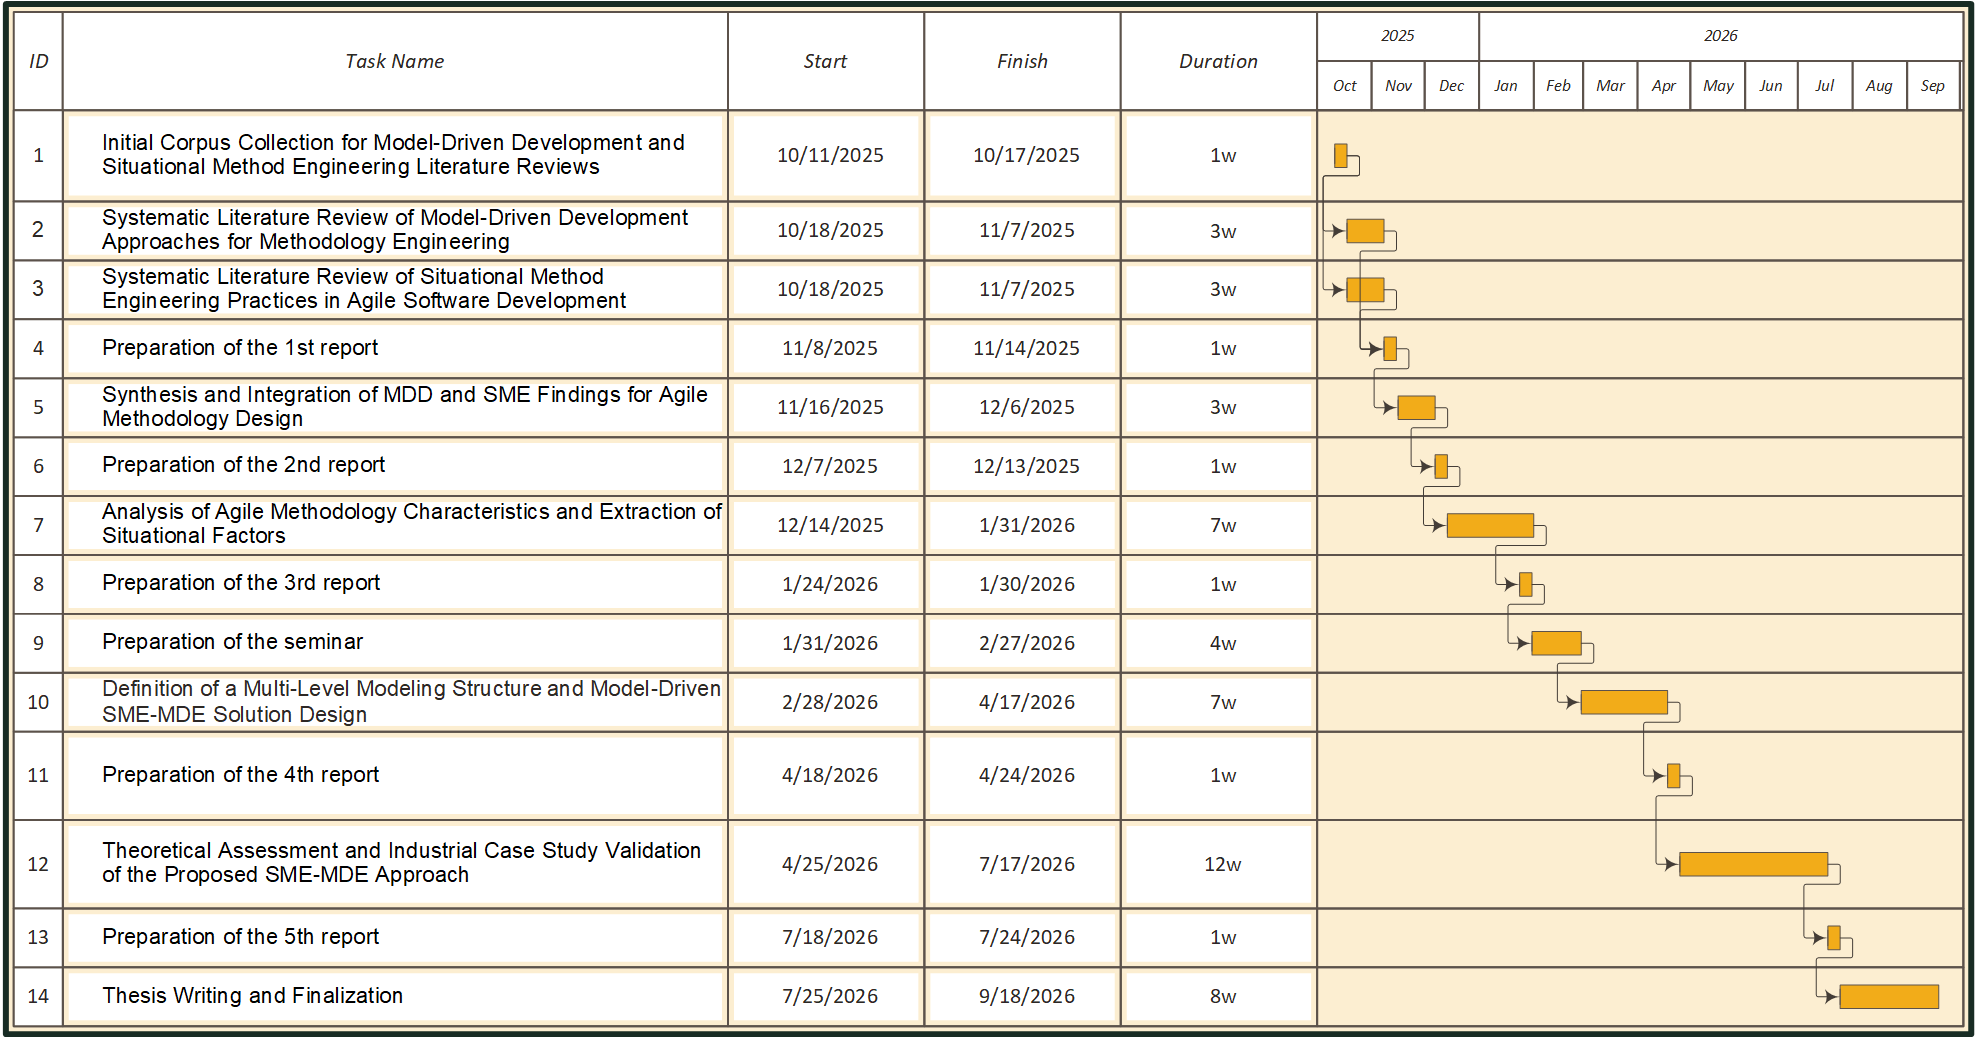
Task: Click the Oct month header
Action: (x=1344, y=86)
